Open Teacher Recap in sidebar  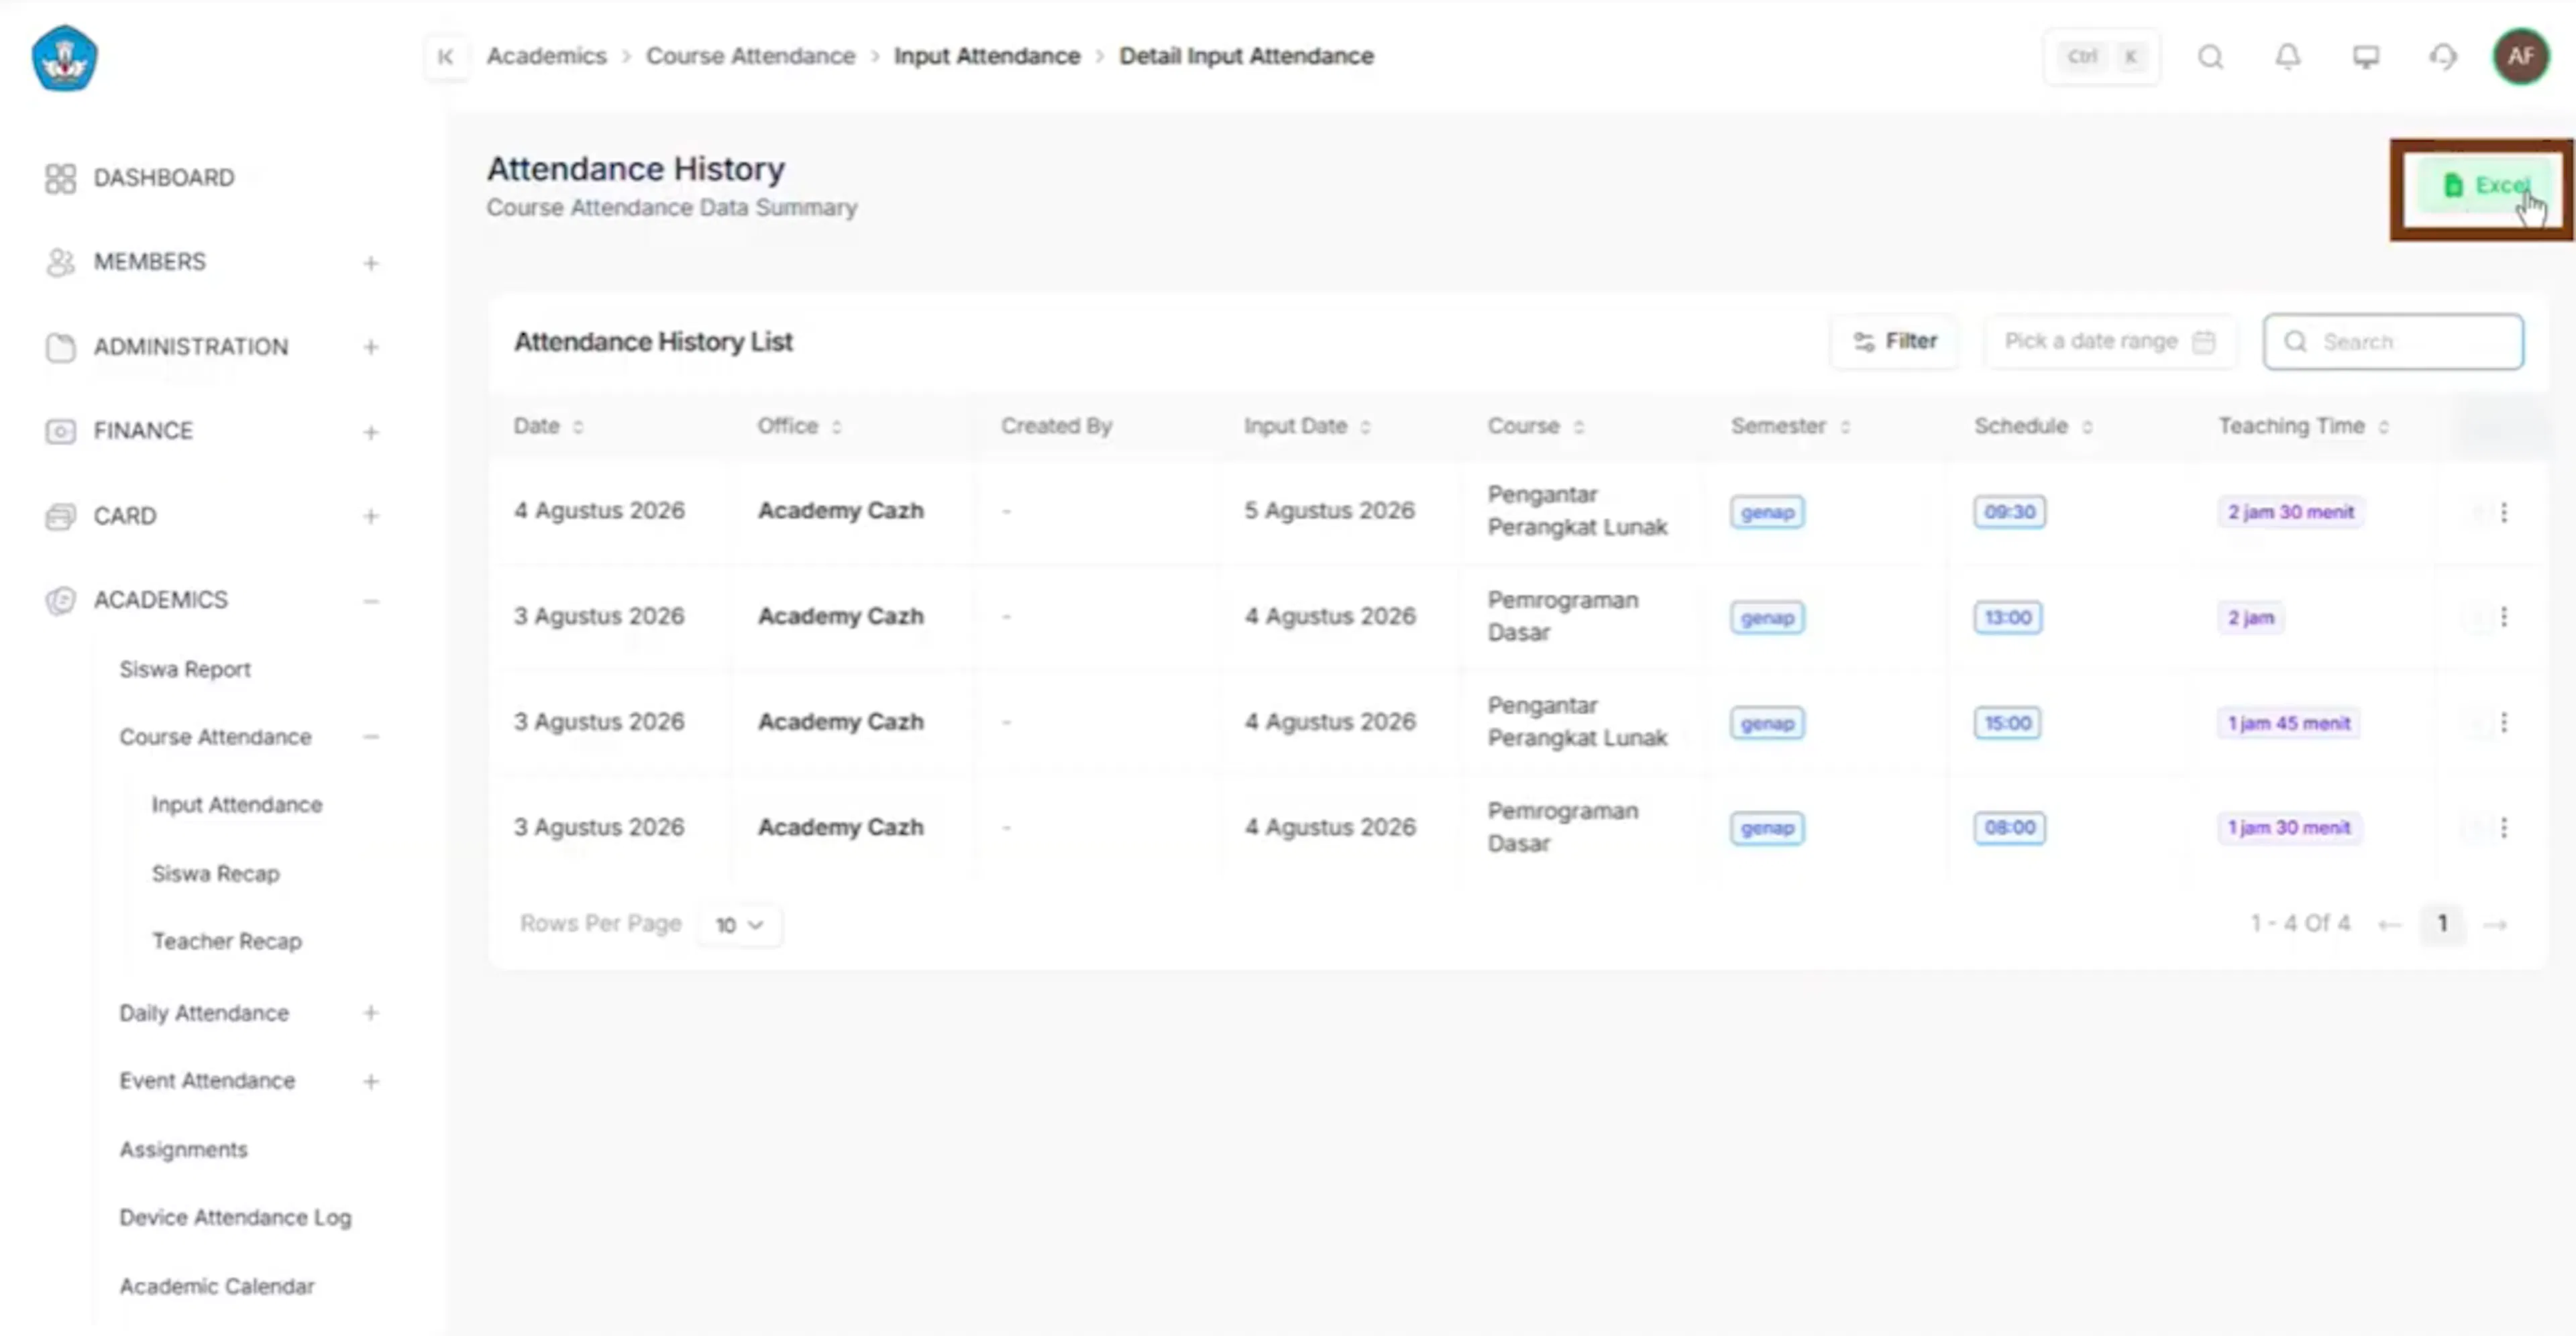coord(227,942)
